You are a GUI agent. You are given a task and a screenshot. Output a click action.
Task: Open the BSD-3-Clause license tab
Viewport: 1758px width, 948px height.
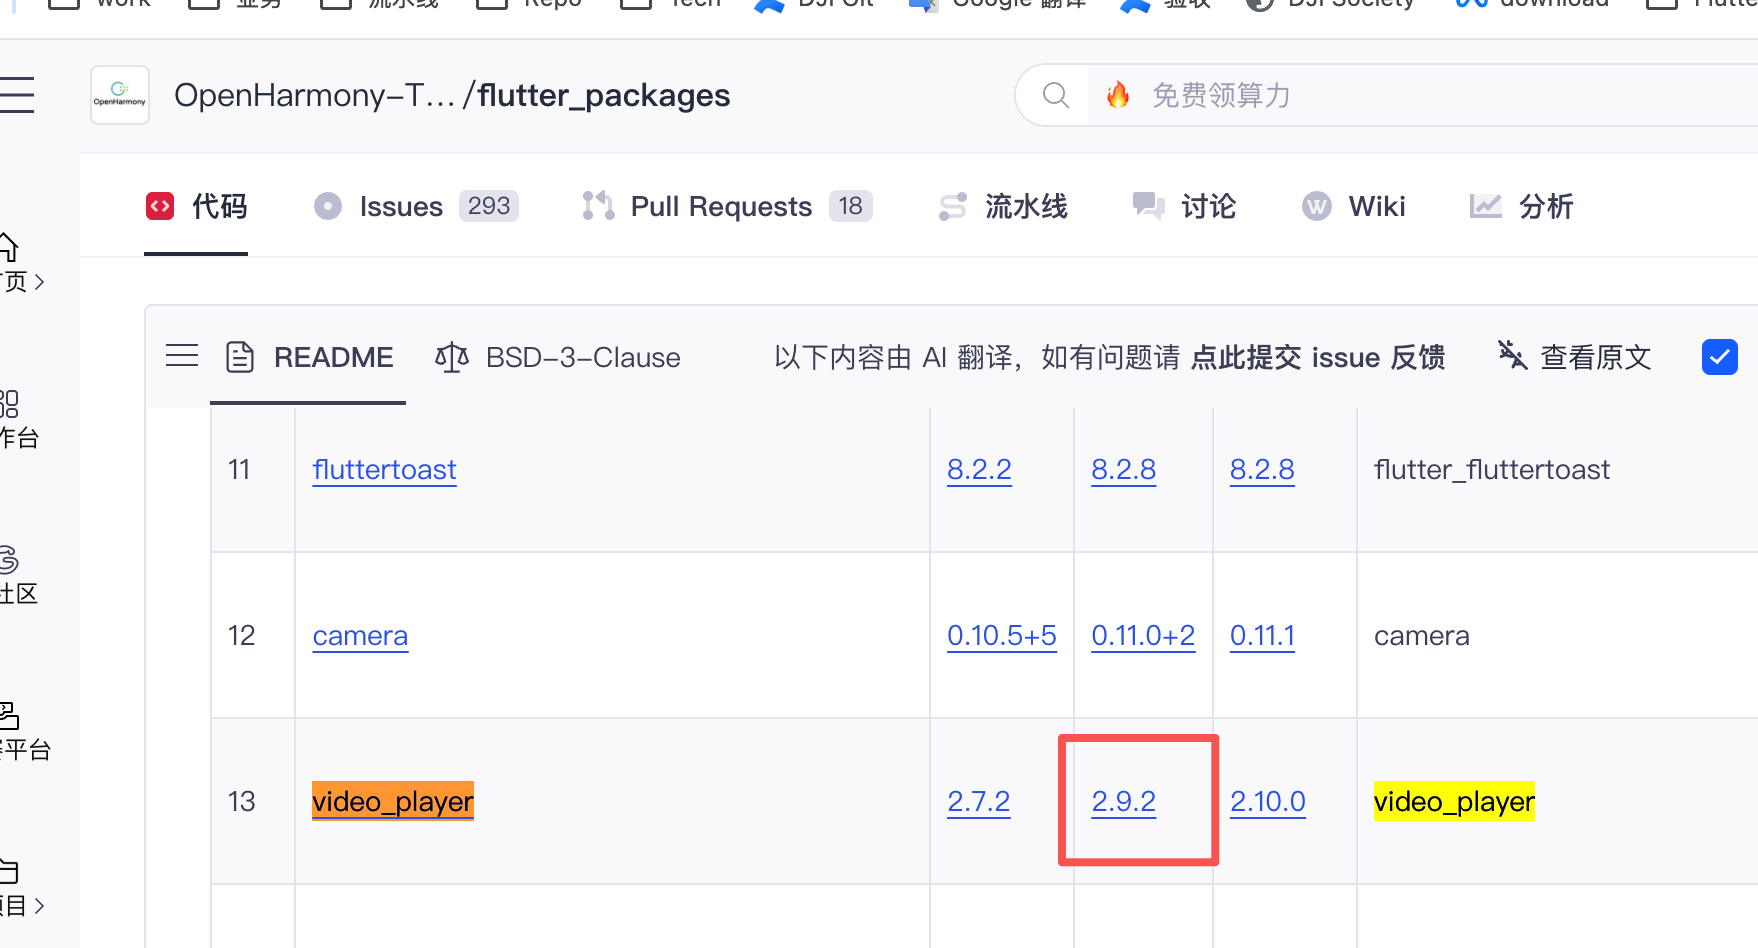pos(559,357)
